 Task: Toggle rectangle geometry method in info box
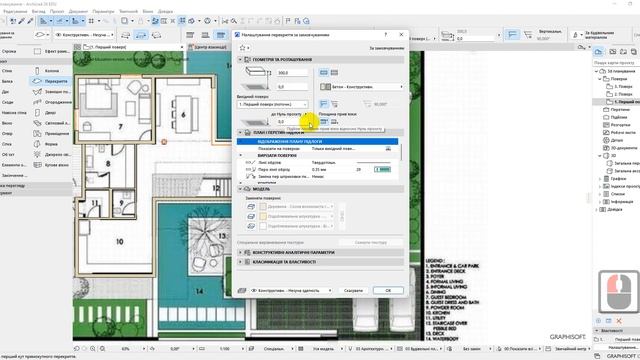pyautogui.click(x=141, y=35)
